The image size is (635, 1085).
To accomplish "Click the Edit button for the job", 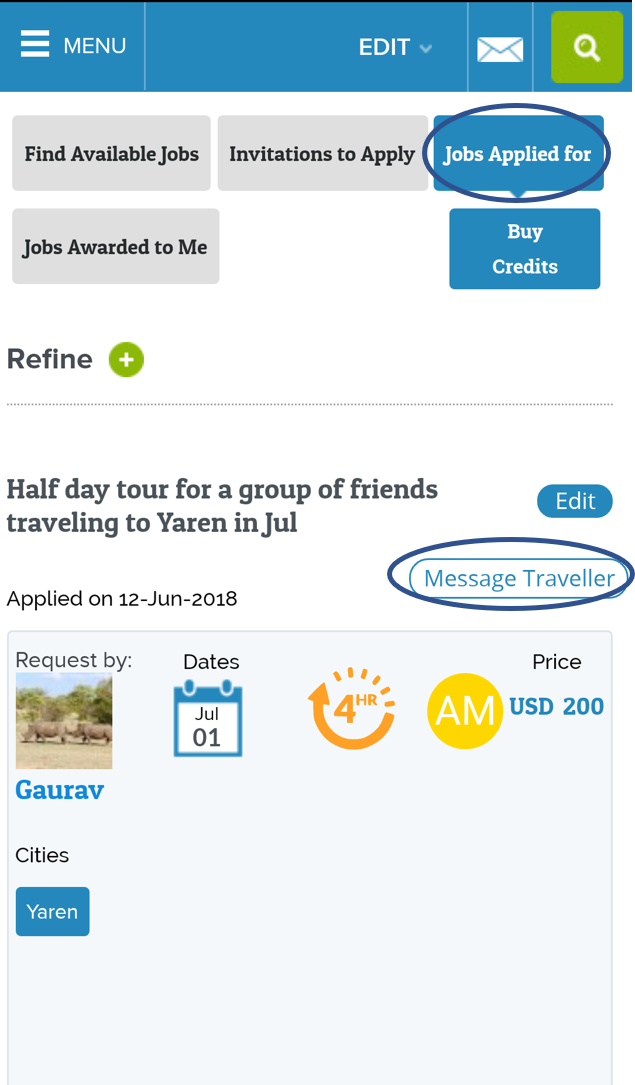I will point(575,501).
